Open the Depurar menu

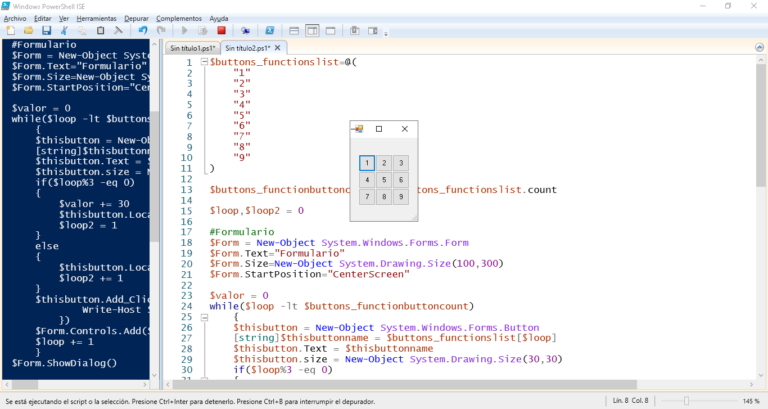pos(136,19)
